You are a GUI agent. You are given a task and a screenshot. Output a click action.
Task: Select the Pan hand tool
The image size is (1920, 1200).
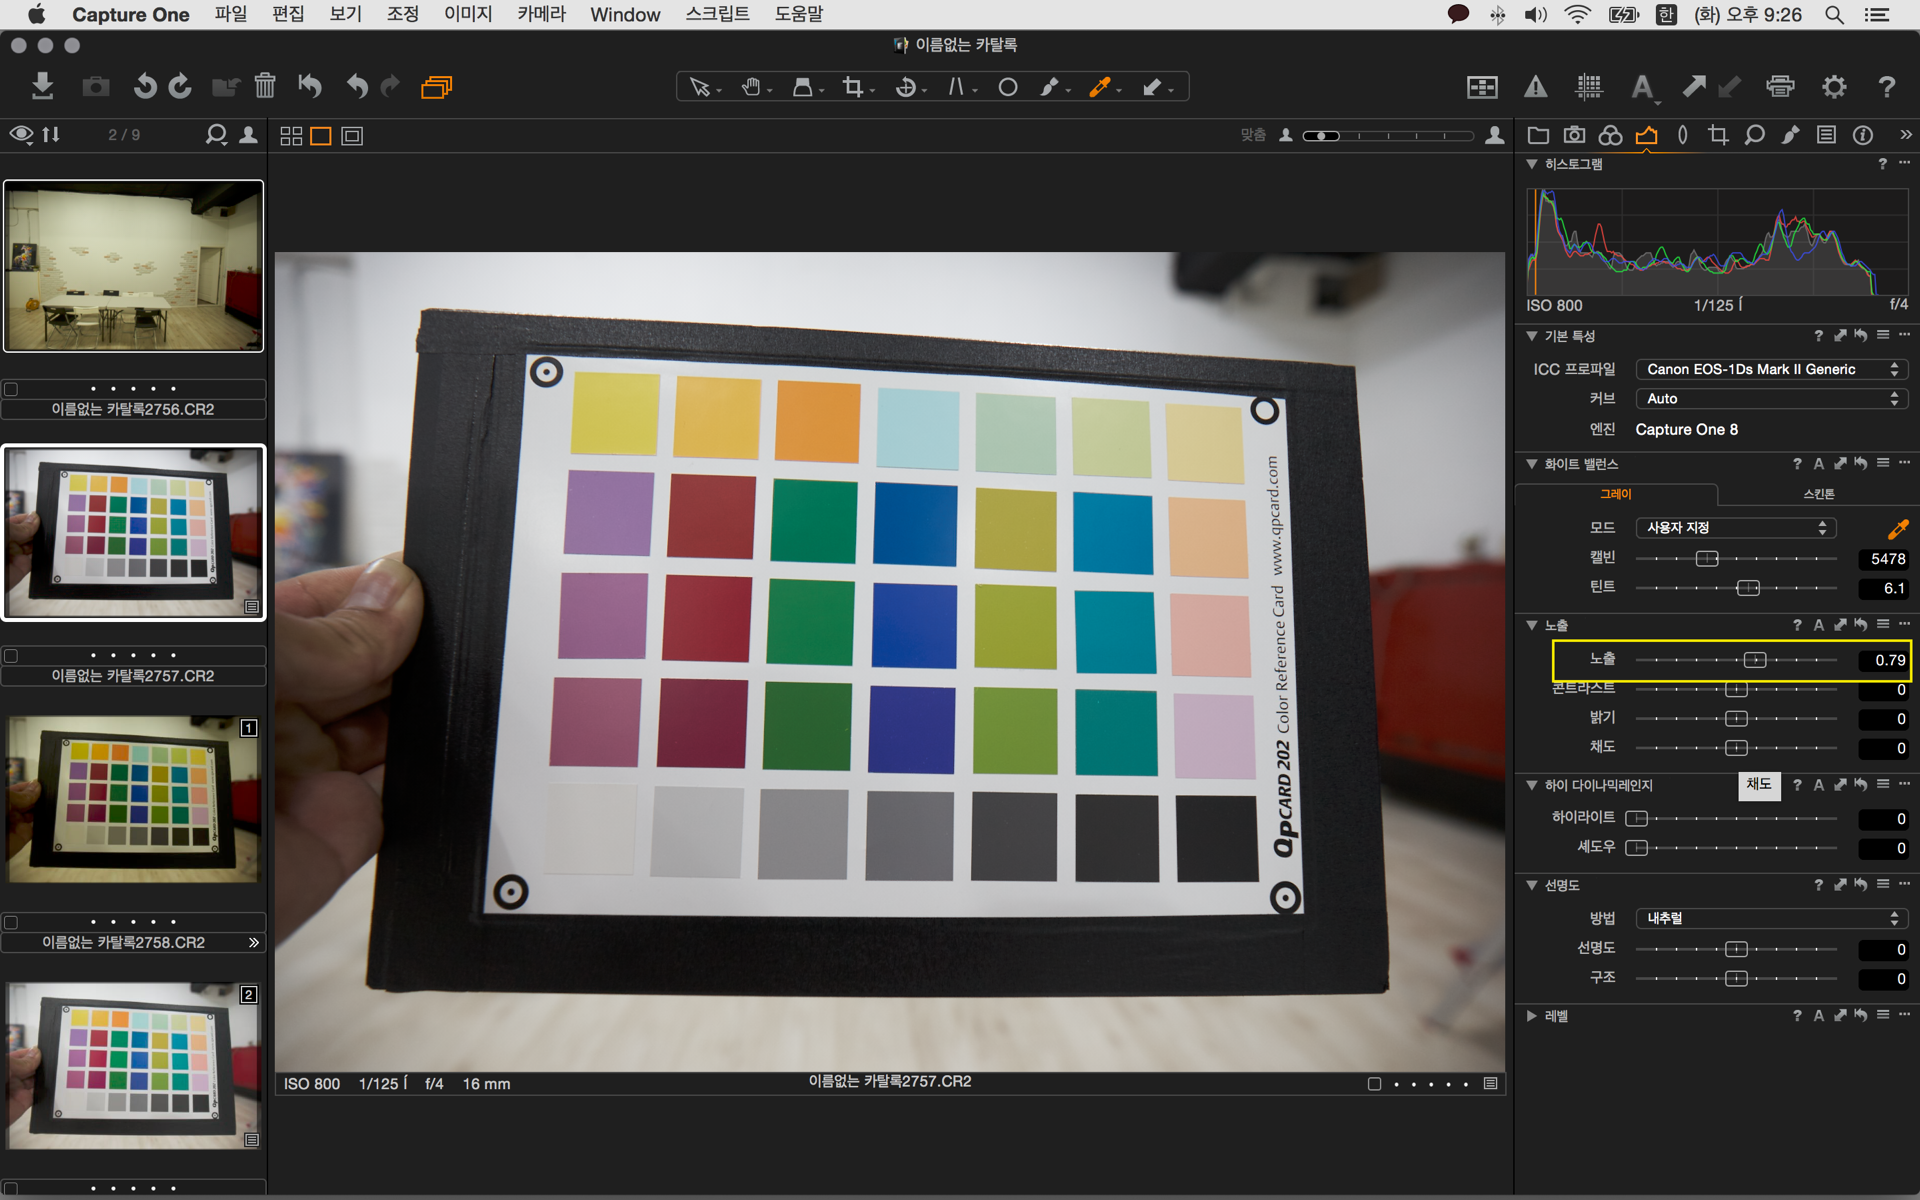point(751,87)
